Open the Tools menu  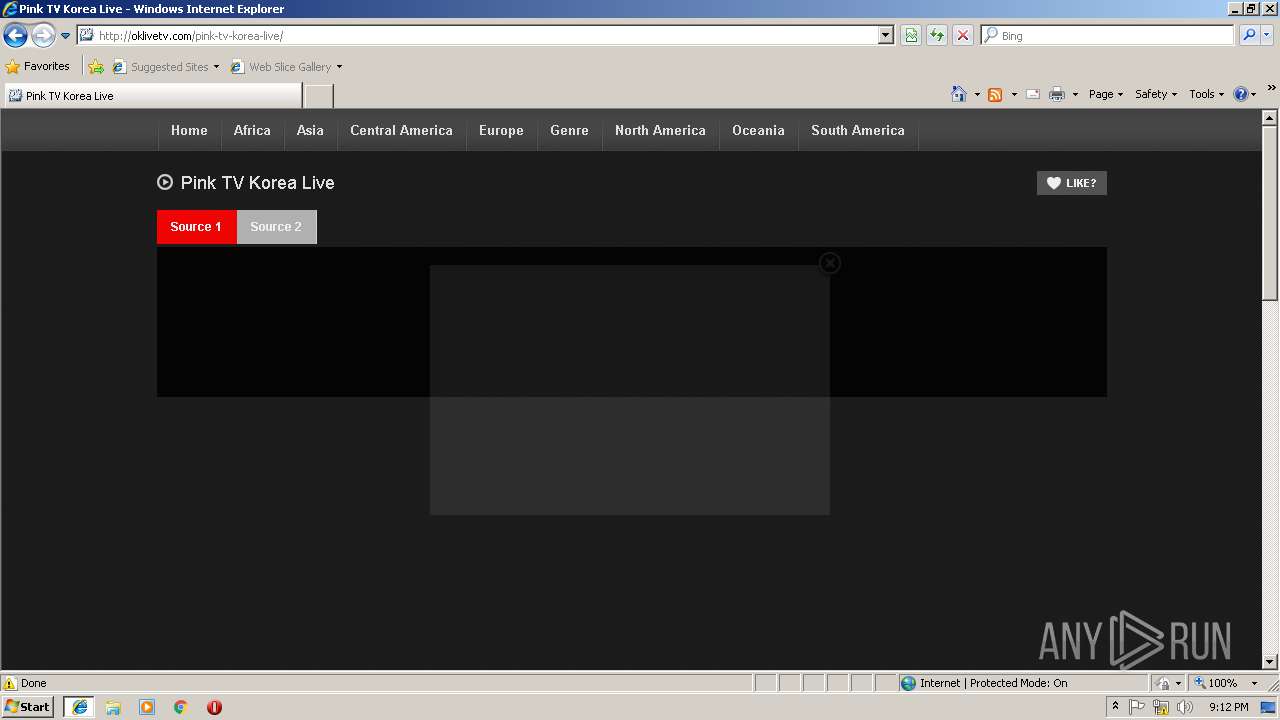[1206, 94]
